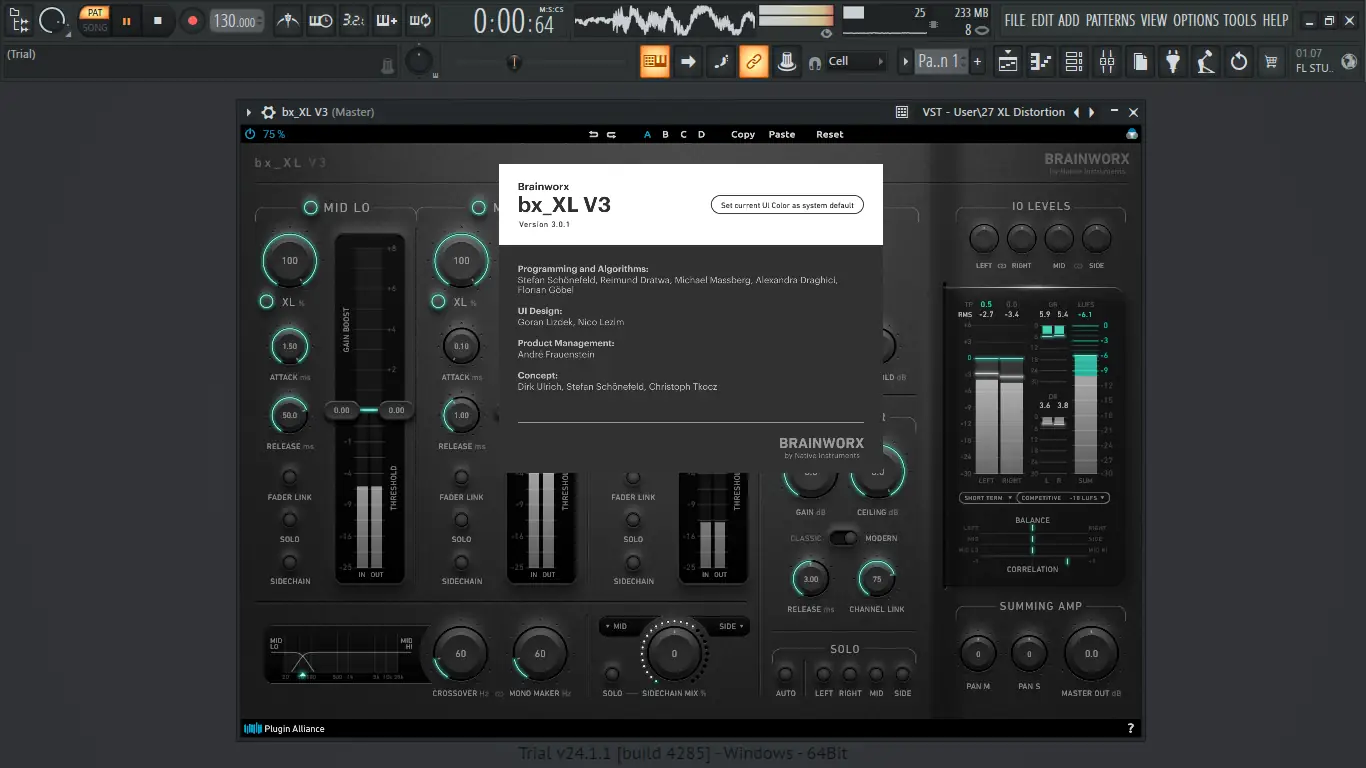Select settings slot B
1366x768 pixels.
pos(665,134)
